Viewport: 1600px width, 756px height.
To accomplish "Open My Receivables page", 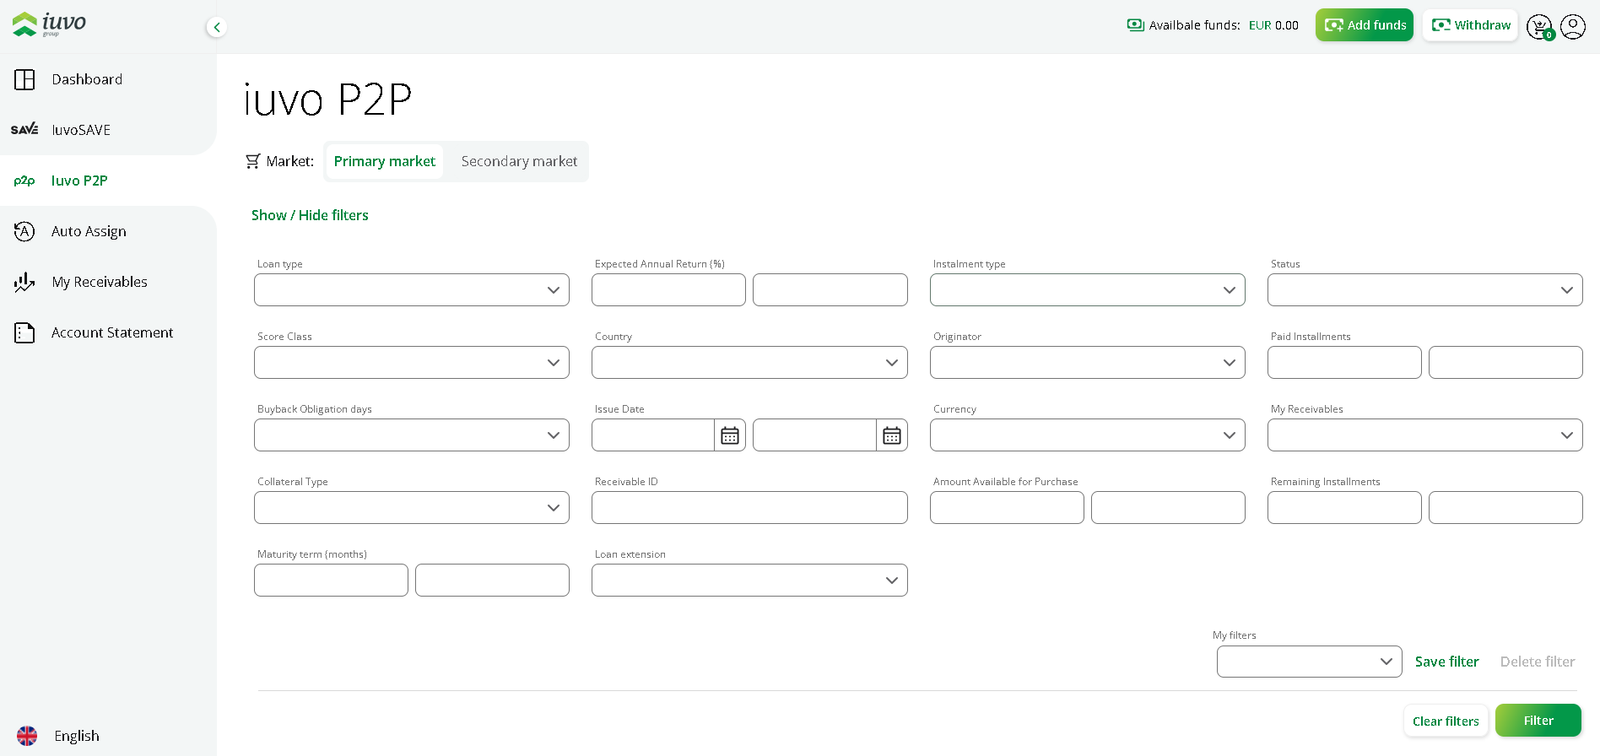I will pos(99,282).
